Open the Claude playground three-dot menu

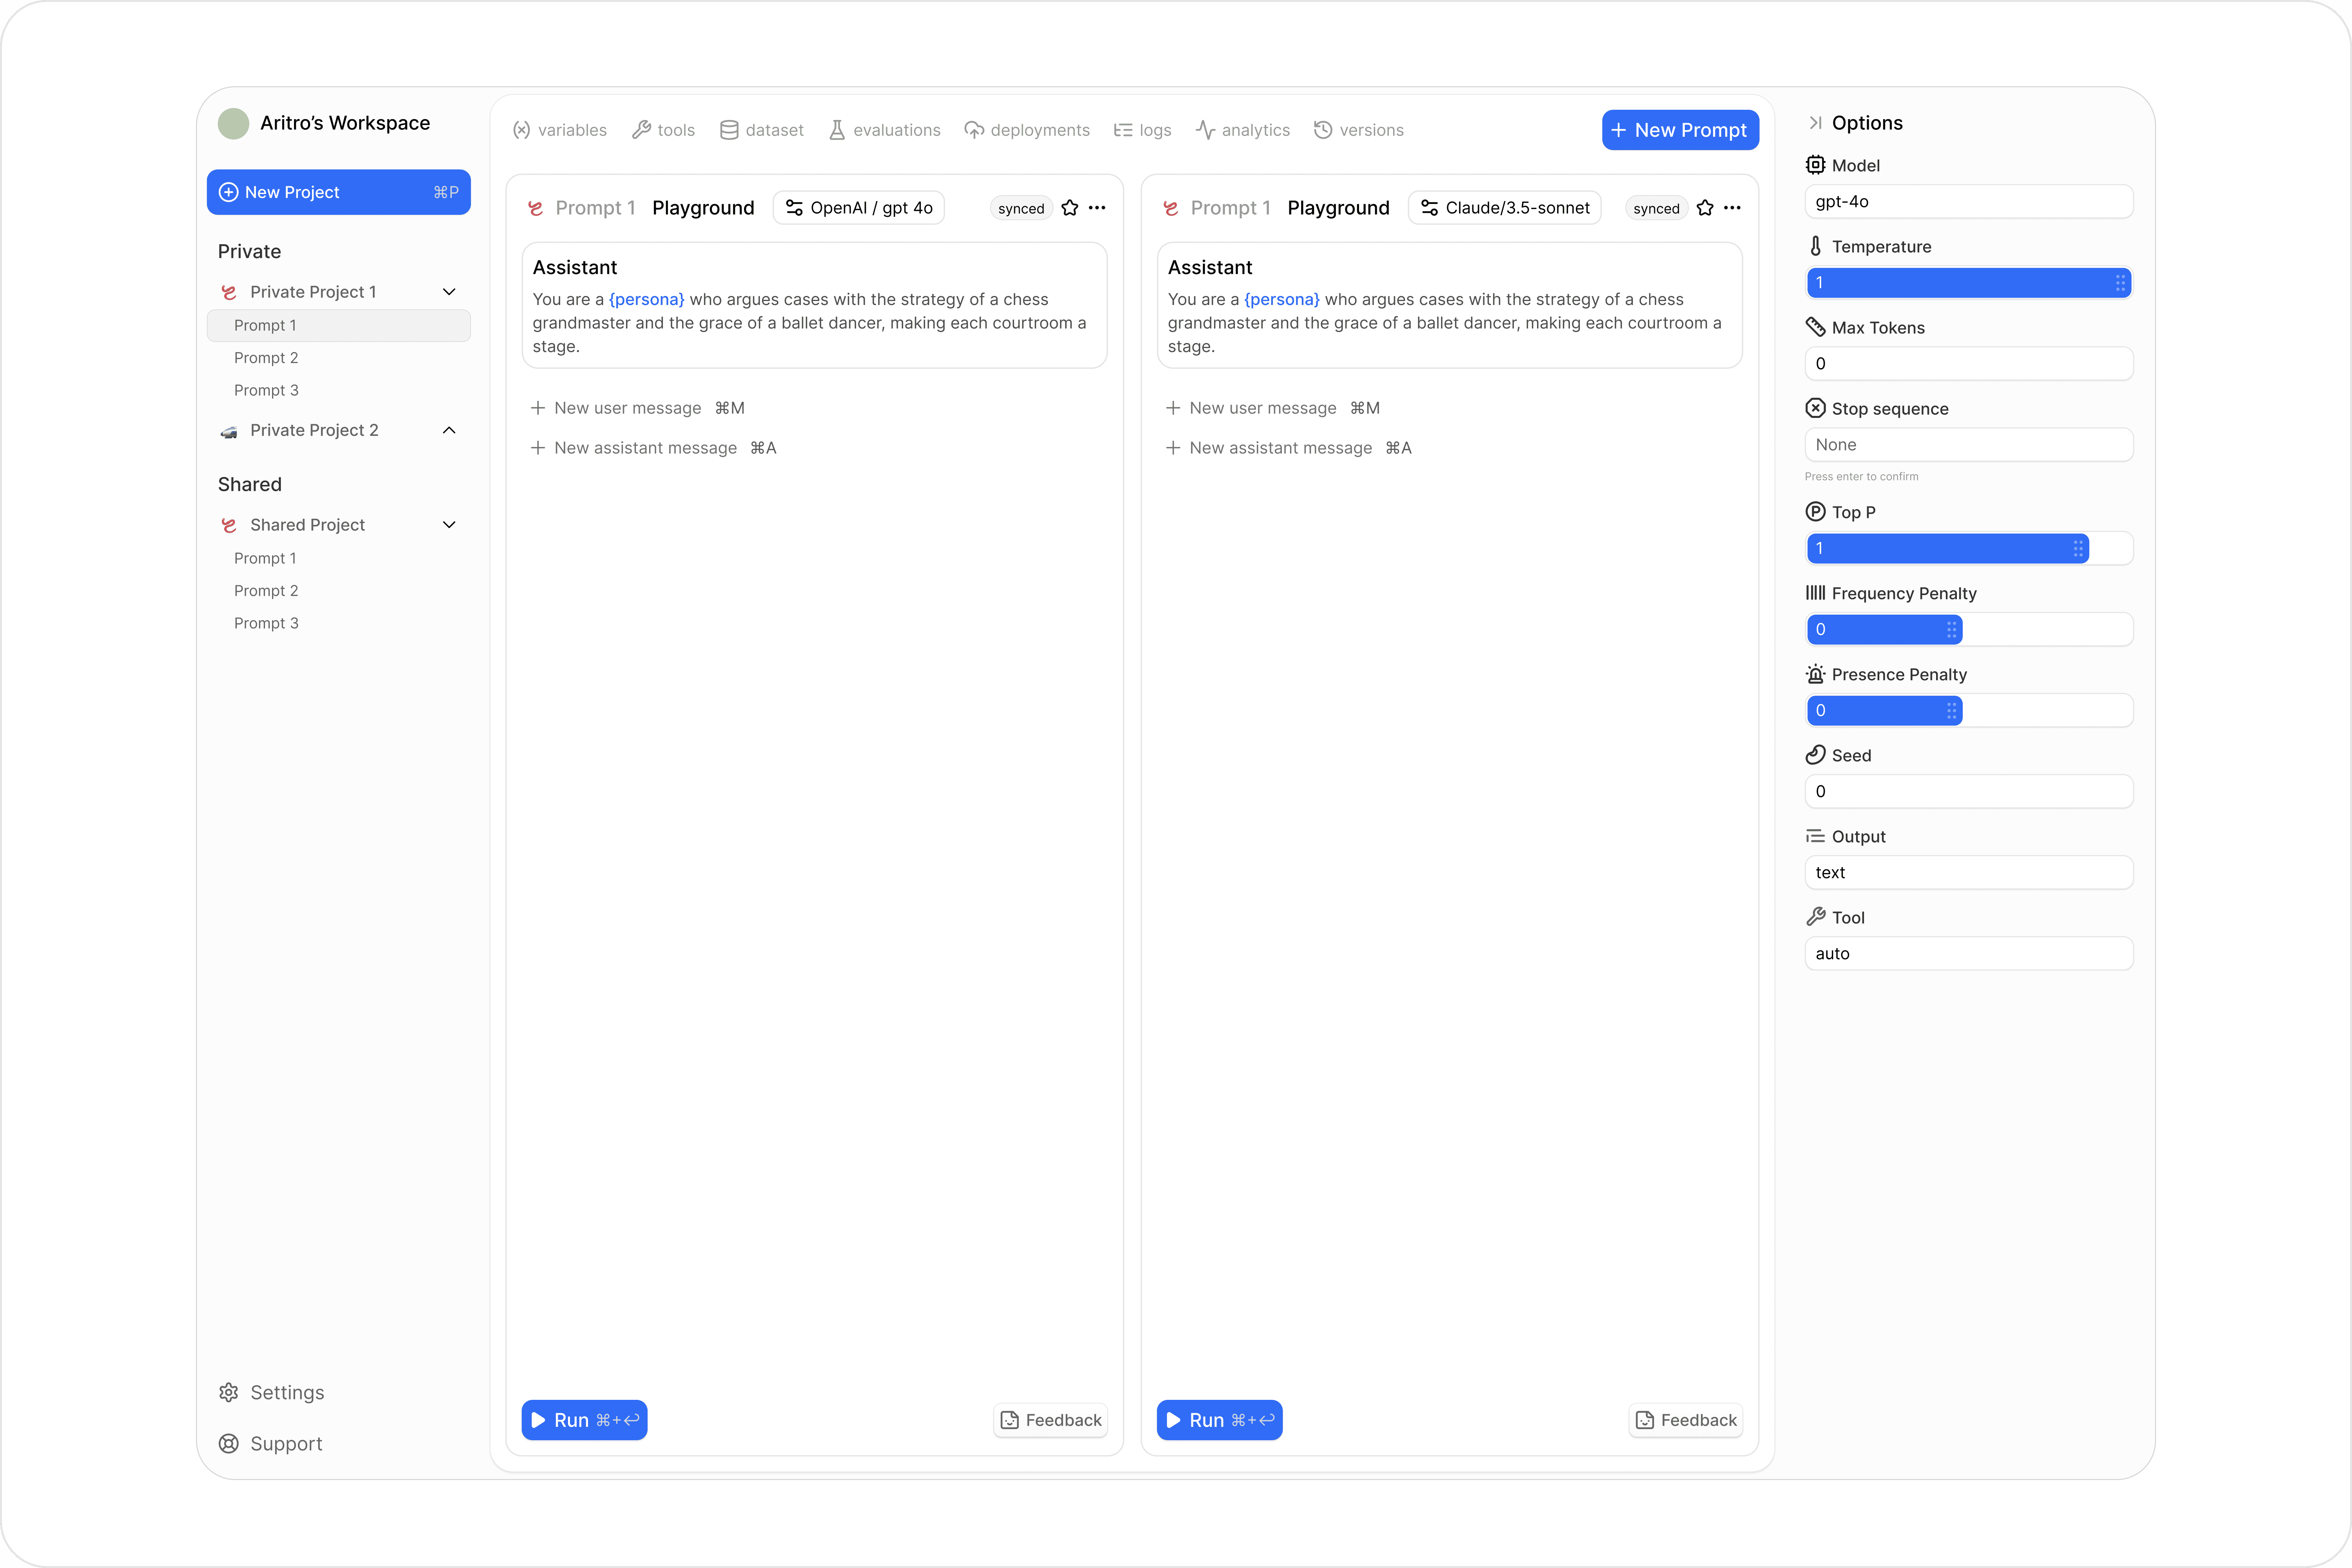coord(1732,208)
